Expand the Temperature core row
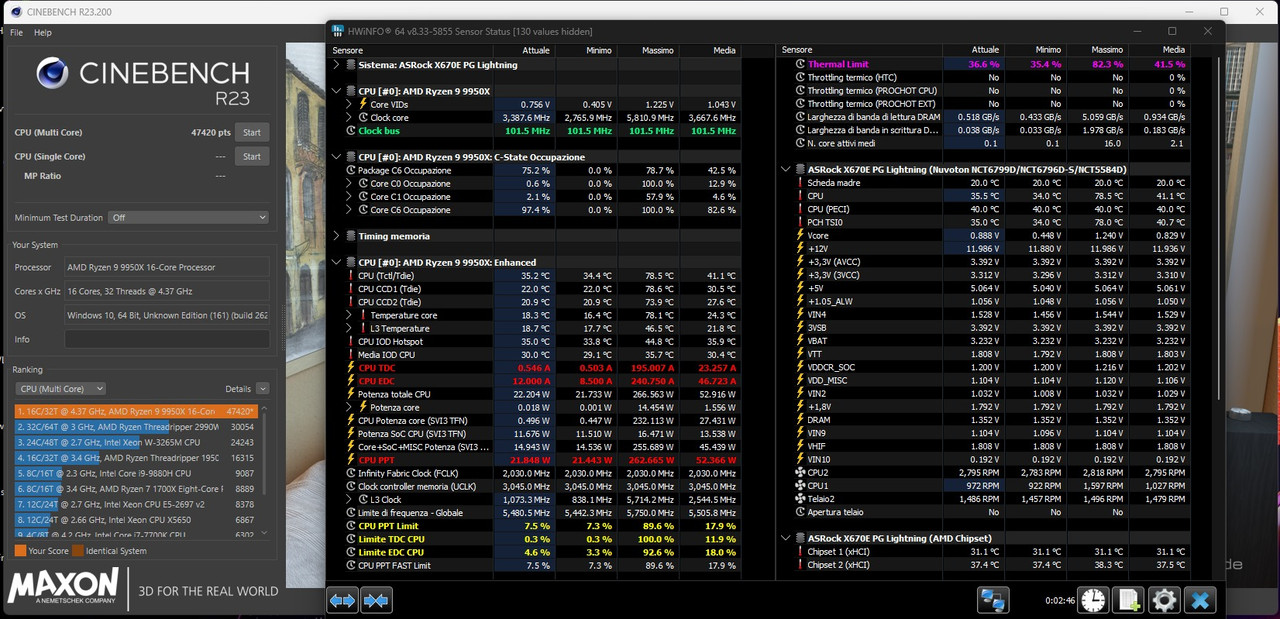1280x619 pixels. (x=349, y=315)
